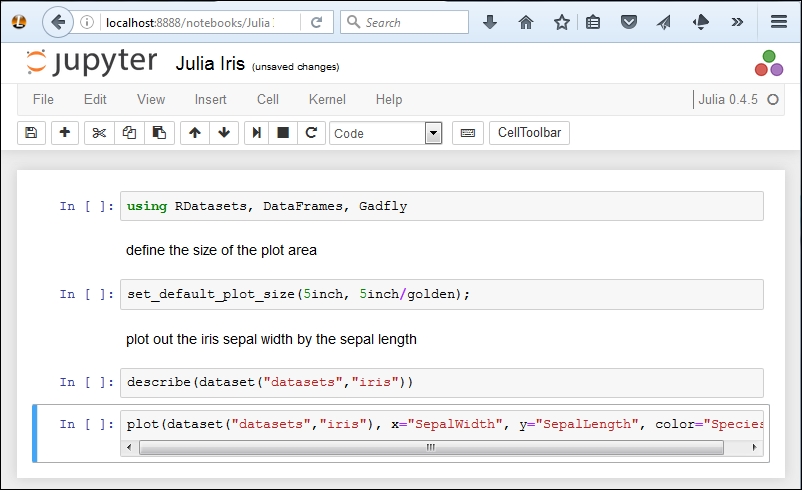Run the current cell icon
The height and width of the screenshot is (490, 802).
[x=257, y=133]
